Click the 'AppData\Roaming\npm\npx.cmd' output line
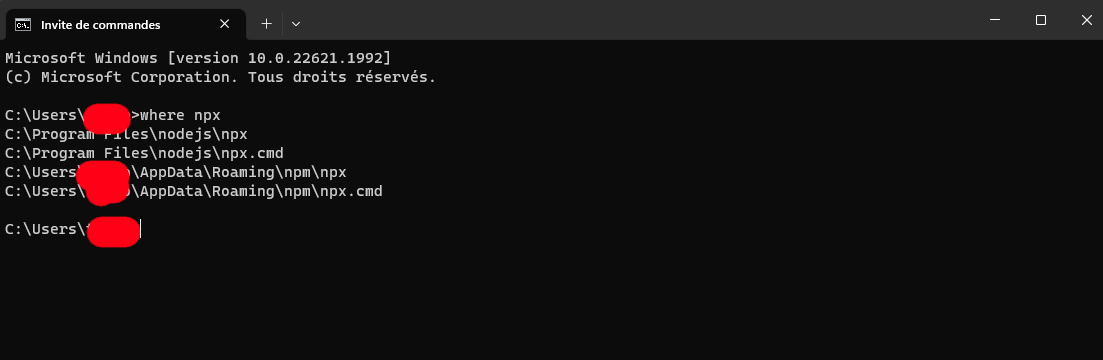The width and height of the screenshot is (1103, 360). click(x=193, y=191)
